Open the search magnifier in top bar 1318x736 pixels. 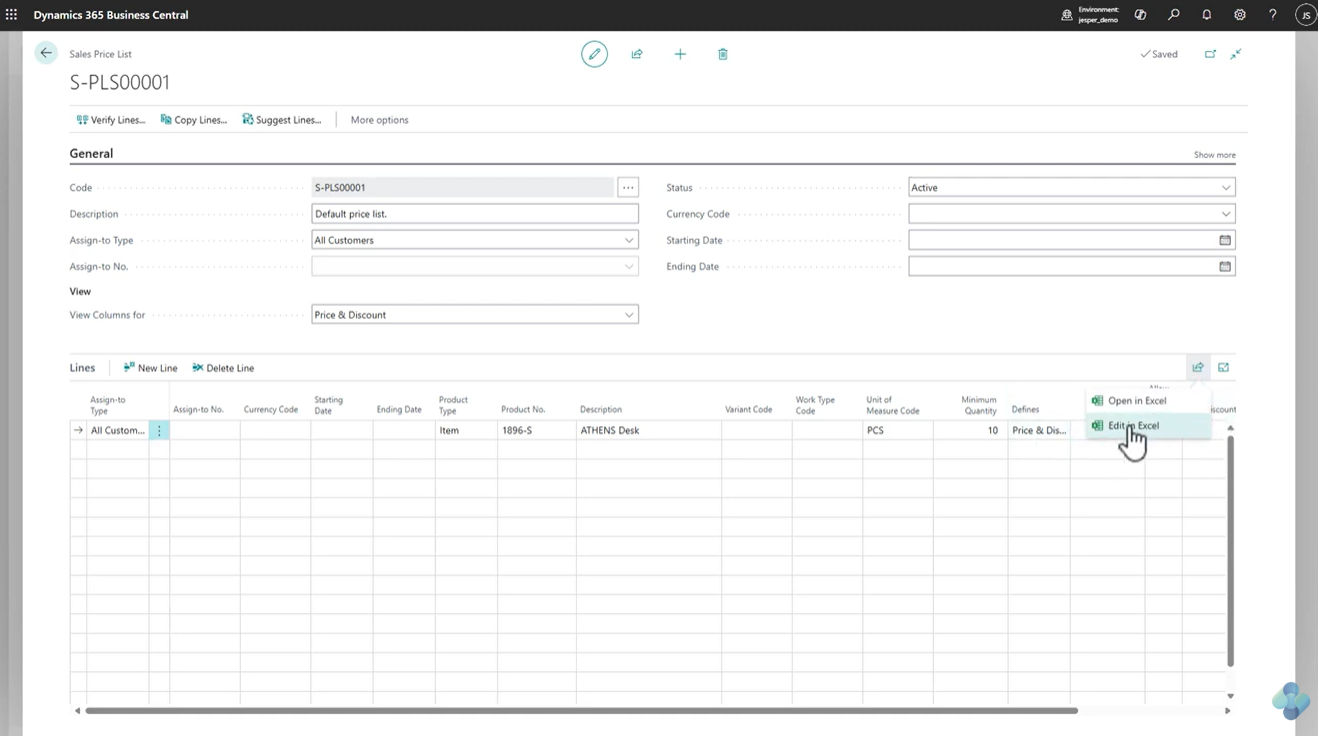(1174, 15)
